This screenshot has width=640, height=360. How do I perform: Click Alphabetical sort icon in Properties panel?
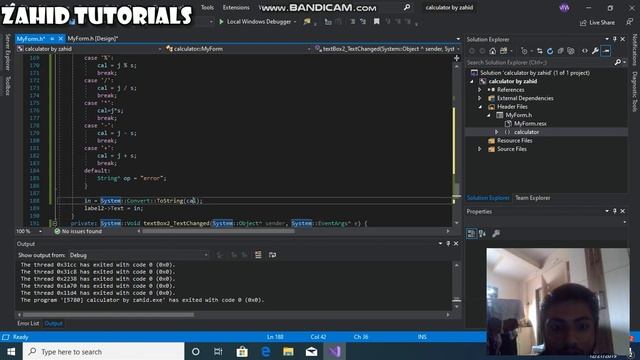coord(482,233)
